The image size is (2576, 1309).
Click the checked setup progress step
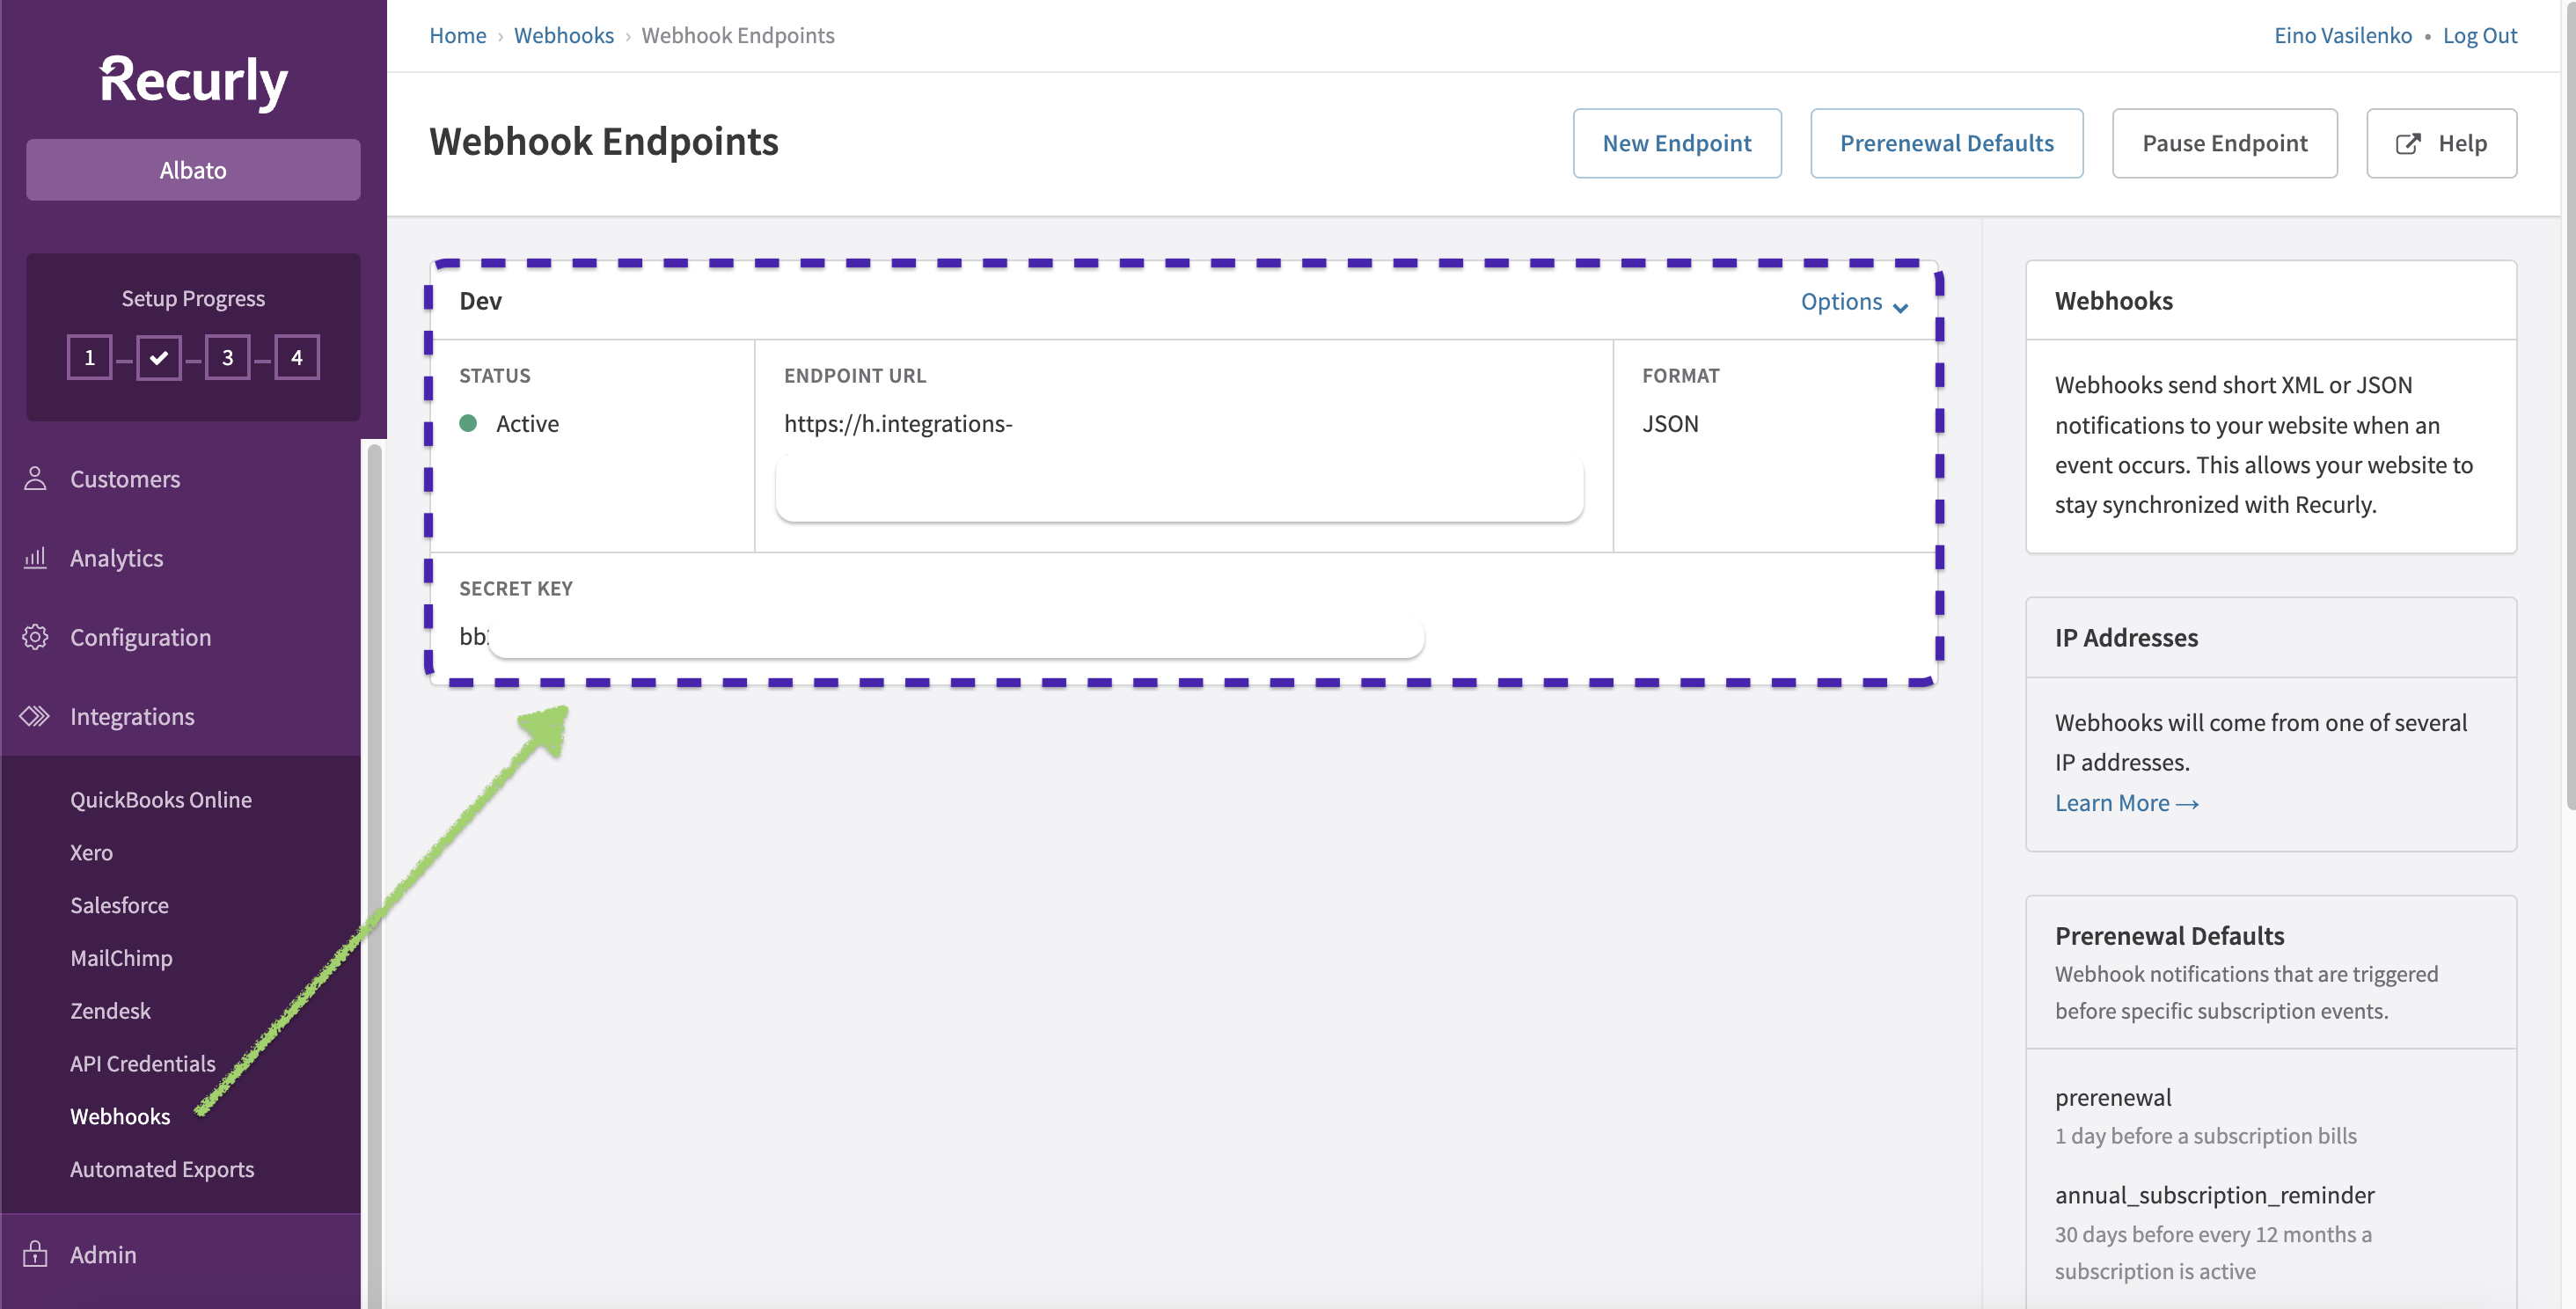click(158, 357)
